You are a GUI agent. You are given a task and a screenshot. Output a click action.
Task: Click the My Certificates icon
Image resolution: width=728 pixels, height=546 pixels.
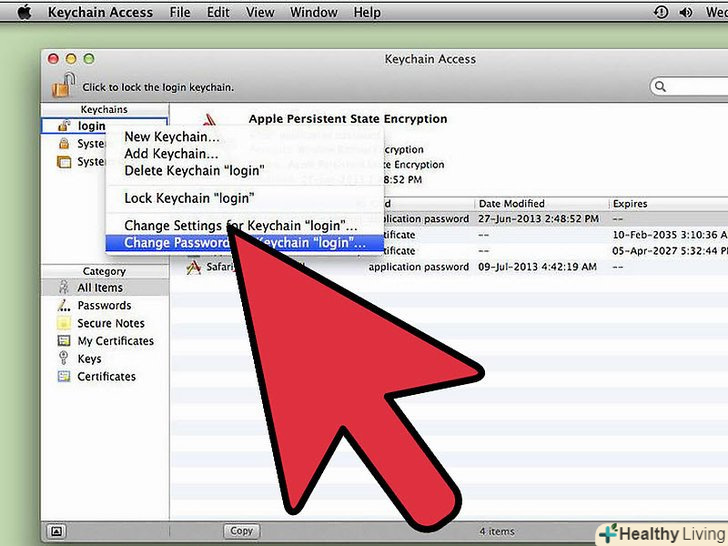click(64, 341)
